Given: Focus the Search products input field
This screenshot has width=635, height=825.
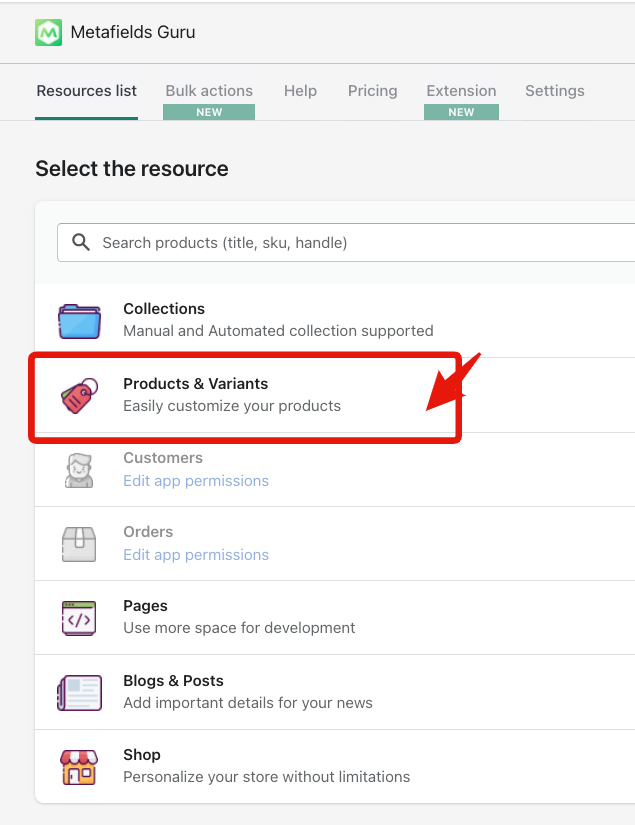Looking at the screenshot, I should coord(360,243).
